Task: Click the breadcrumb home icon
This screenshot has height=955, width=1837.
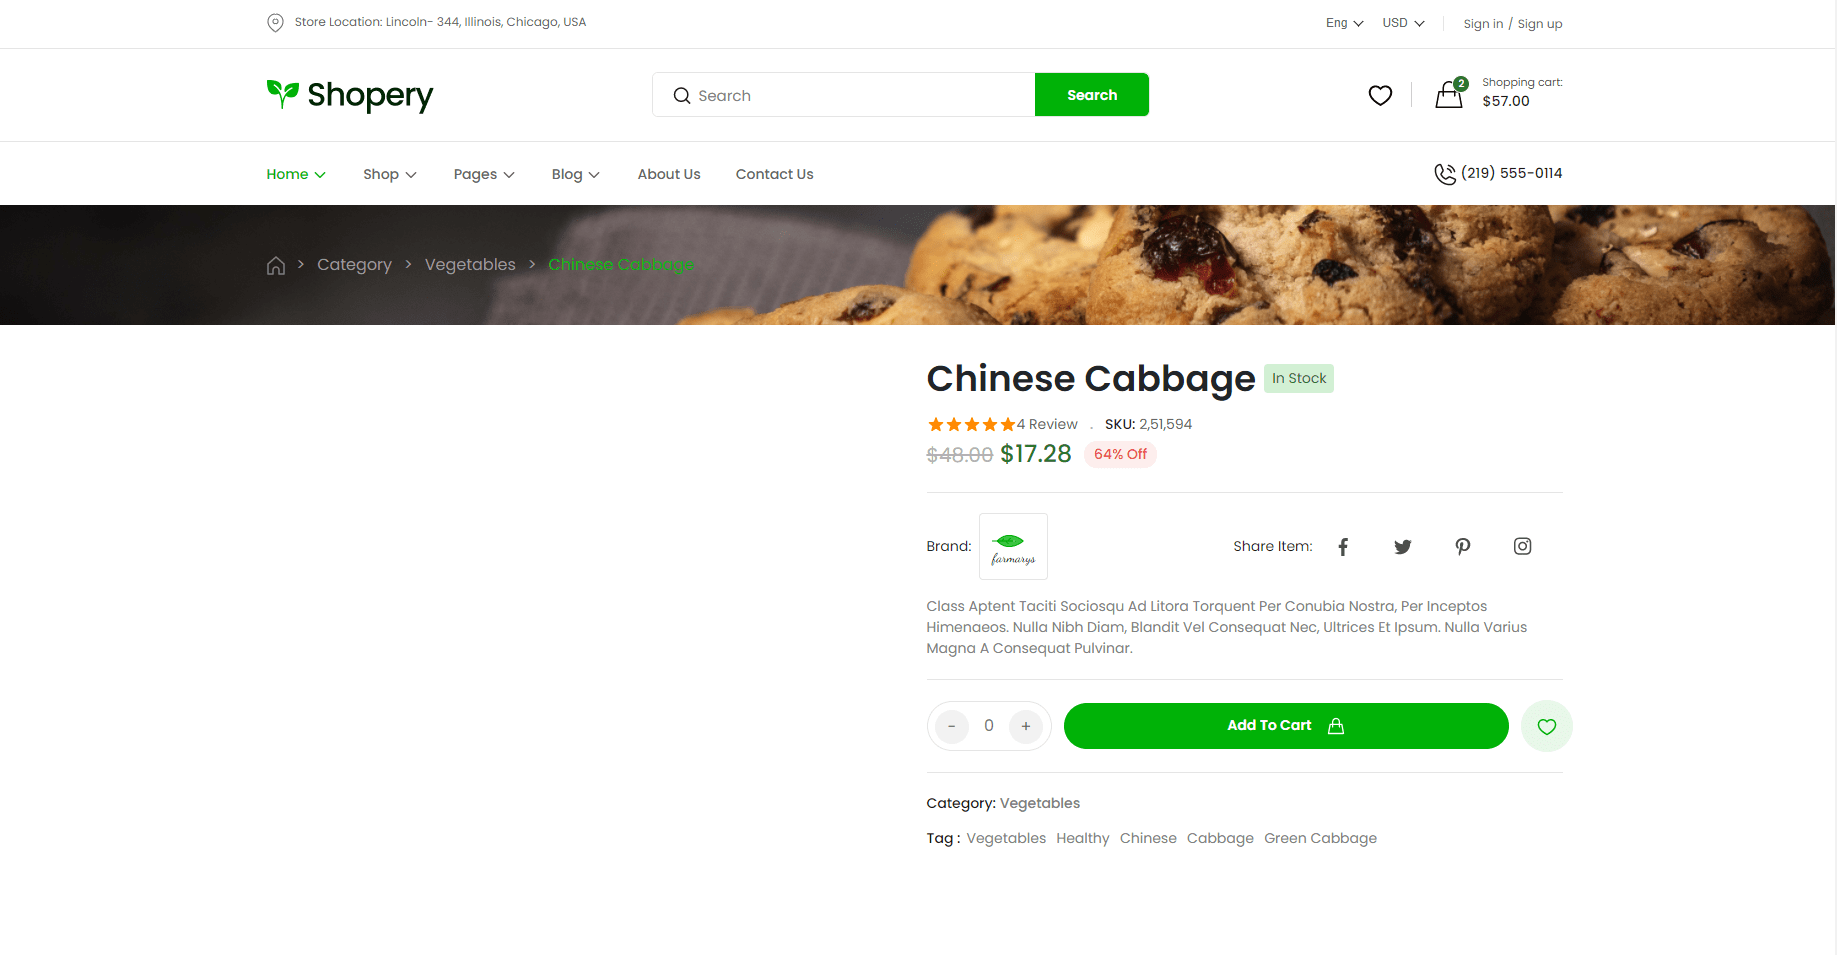Action: (x=276, y=265)
